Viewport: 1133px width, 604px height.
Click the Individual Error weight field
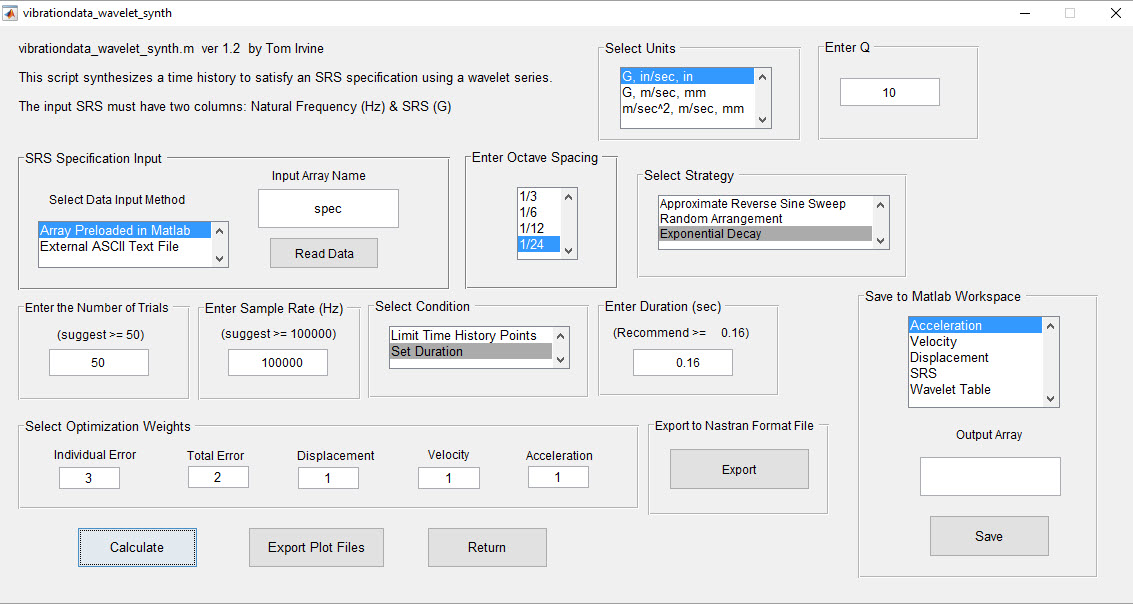point(89,478)
